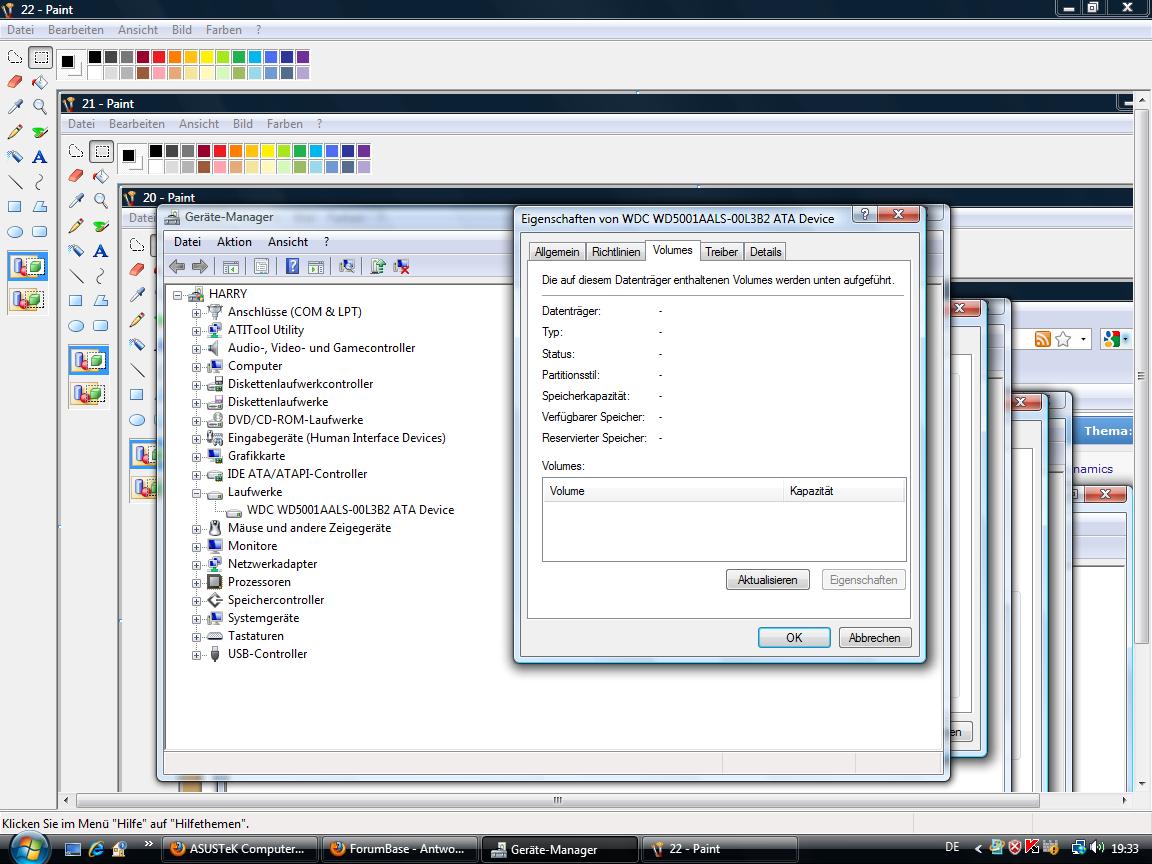This screenshot has width=1152, height=864.
Task: Expand the Grafikkarte node
Action: pos(196,457)
